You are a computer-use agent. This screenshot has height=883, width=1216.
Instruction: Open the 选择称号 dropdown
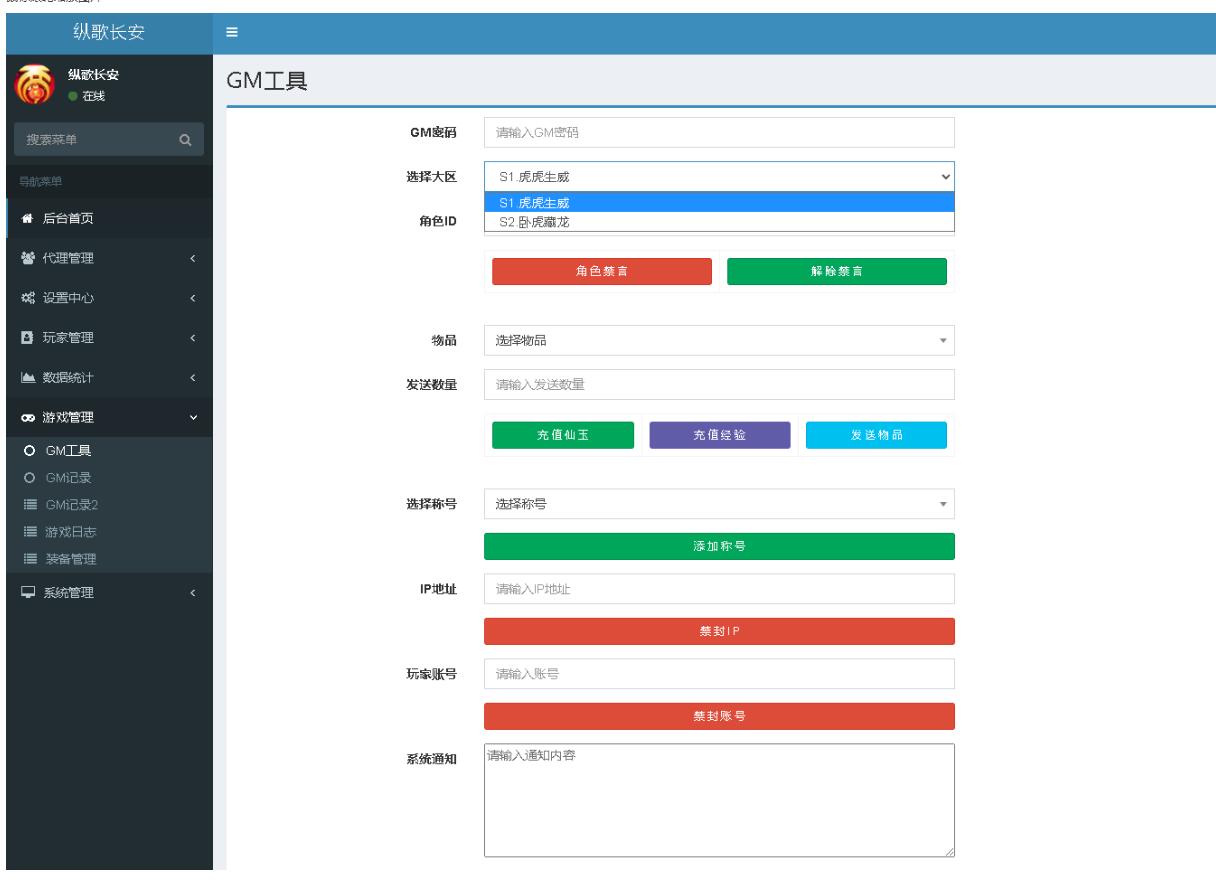pyautogui.click(x=719, y=503)
